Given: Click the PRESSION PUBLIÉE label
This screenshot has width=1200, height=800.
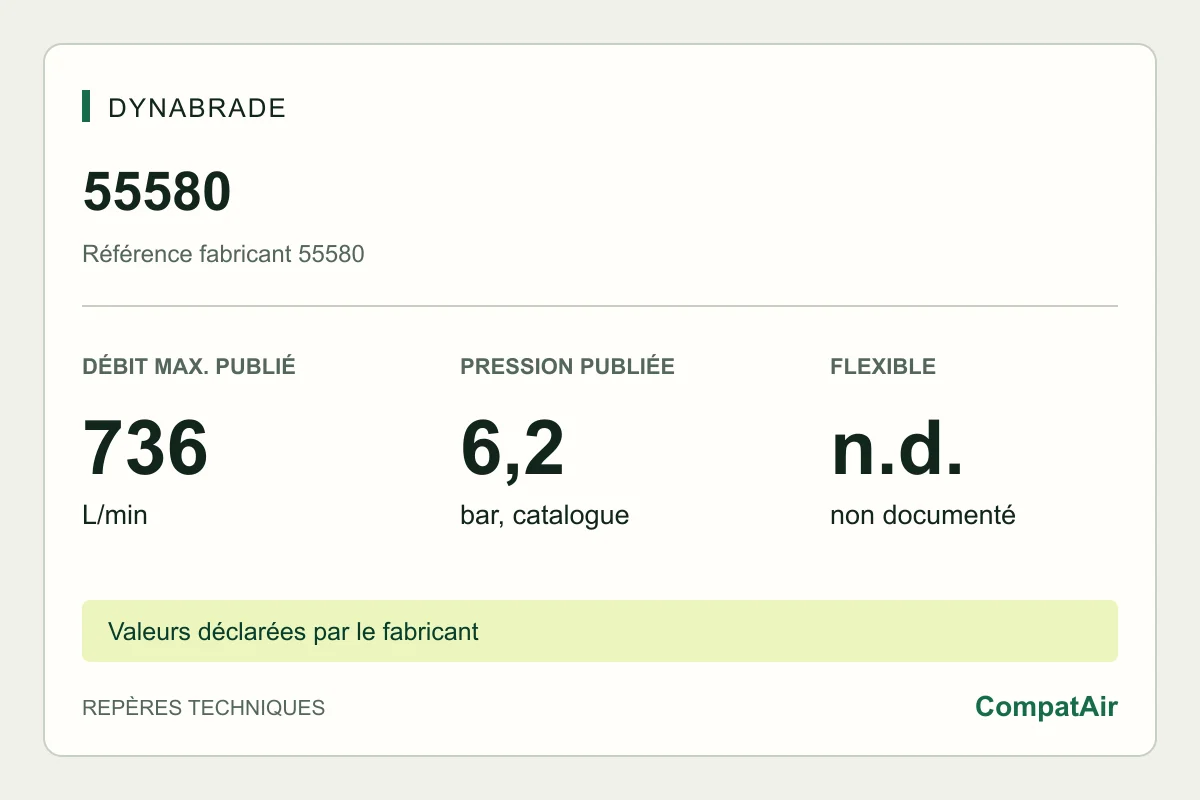Looking at the screenshot, I should (x=567, y=366).
